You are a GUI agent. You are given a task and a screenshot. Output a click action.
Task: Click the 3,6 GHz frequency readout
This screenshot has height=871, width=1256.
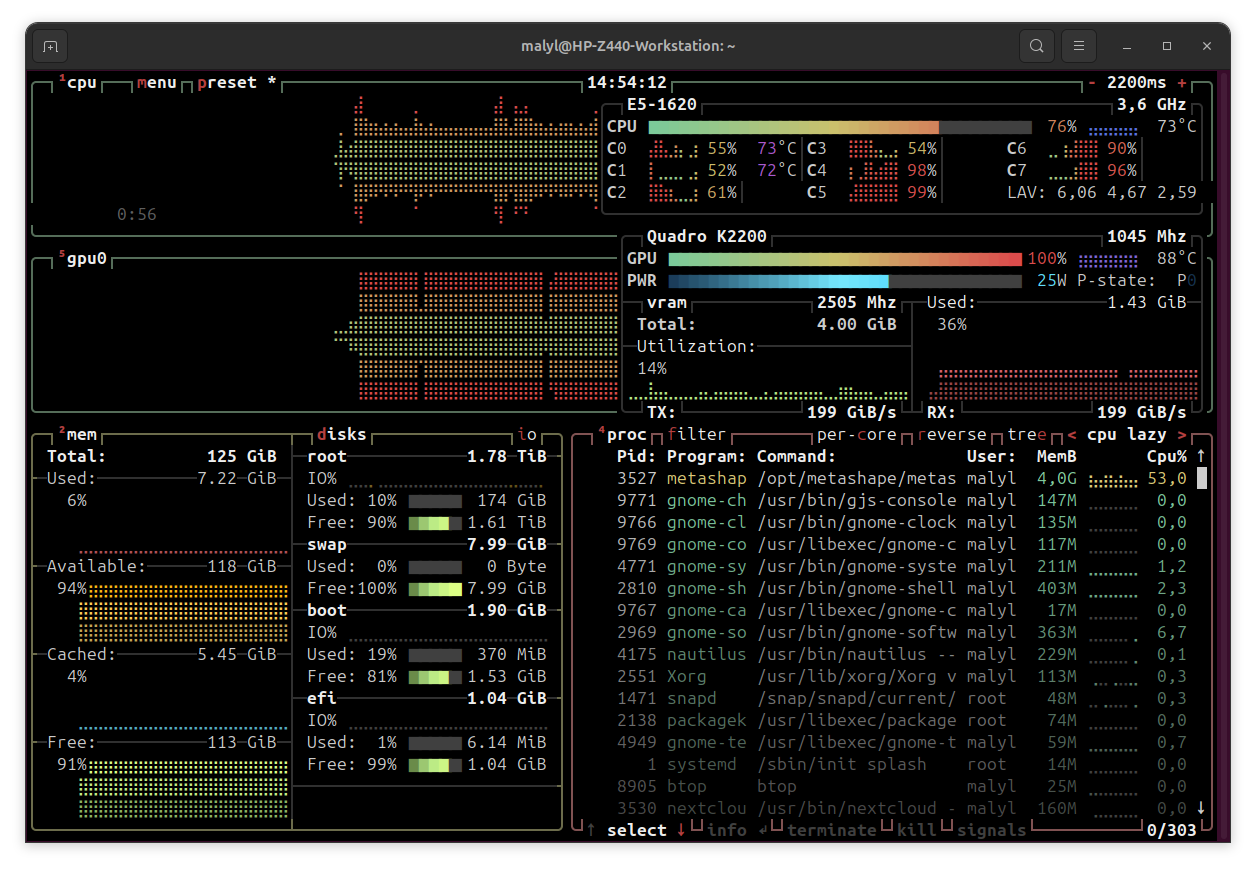(x=1152, y=105)
